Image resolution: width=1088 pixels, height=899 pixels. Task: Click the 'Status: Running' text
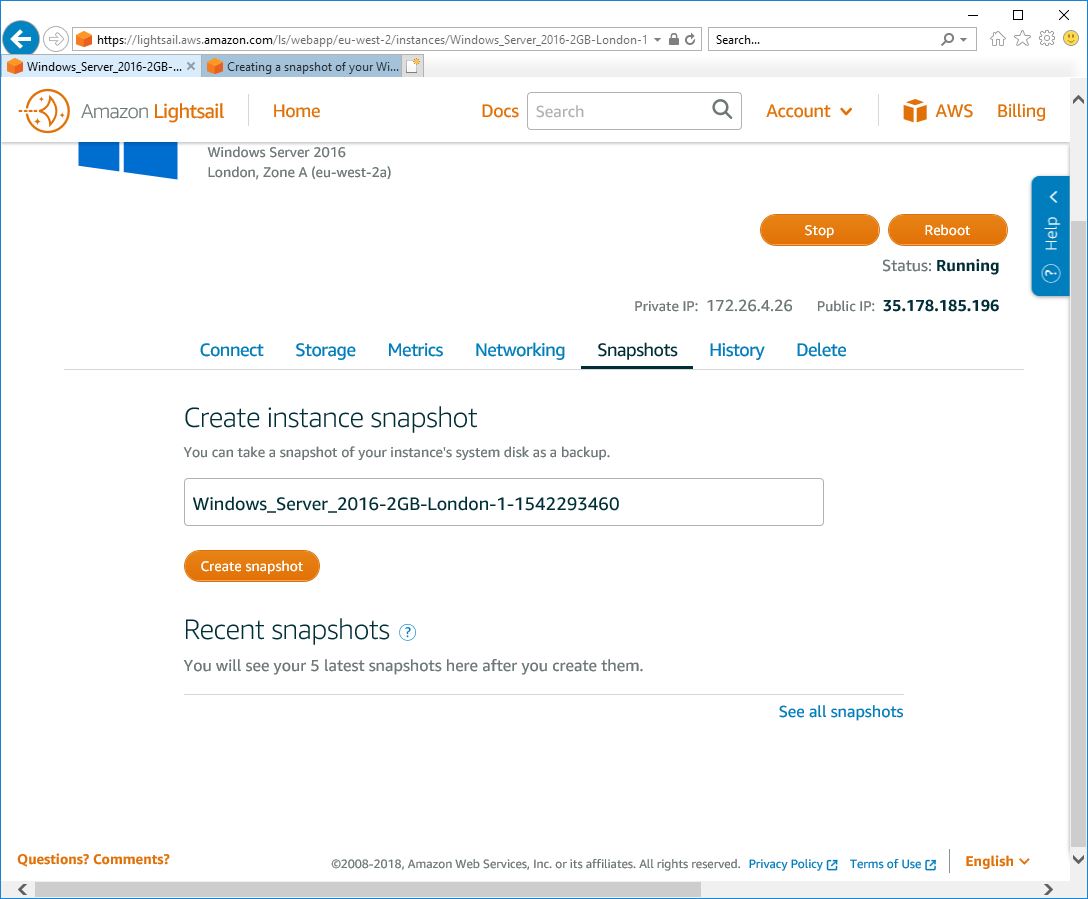940,266
